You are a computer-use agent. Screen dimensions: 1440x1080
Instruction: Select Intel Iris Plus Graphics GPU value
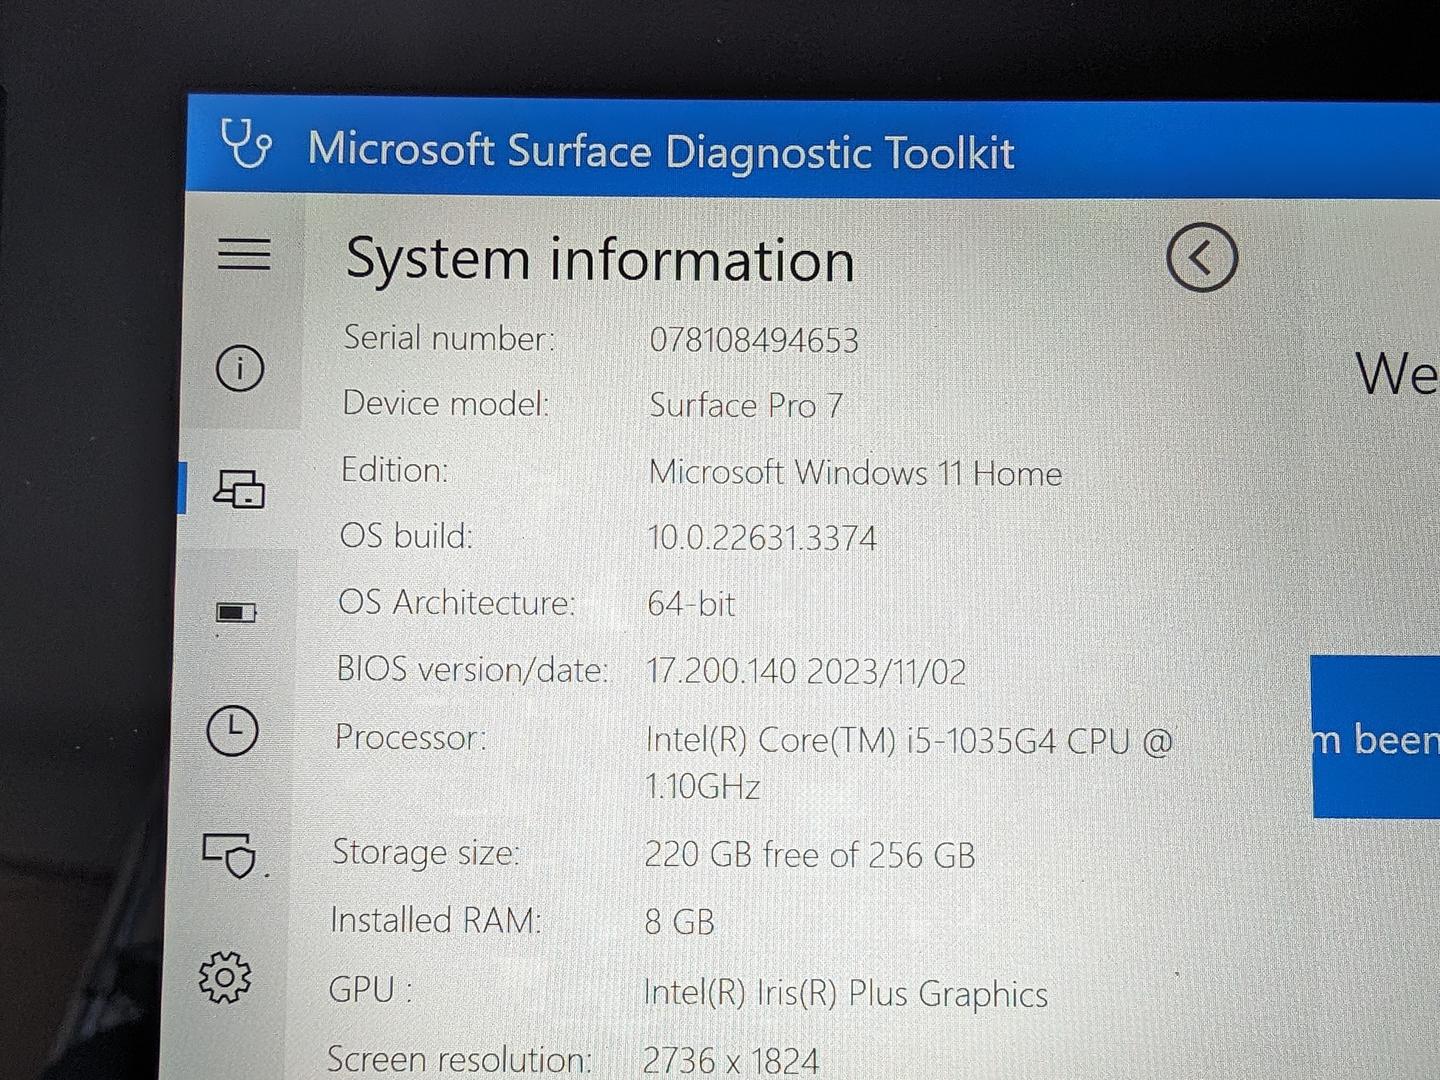coord(845,994)
